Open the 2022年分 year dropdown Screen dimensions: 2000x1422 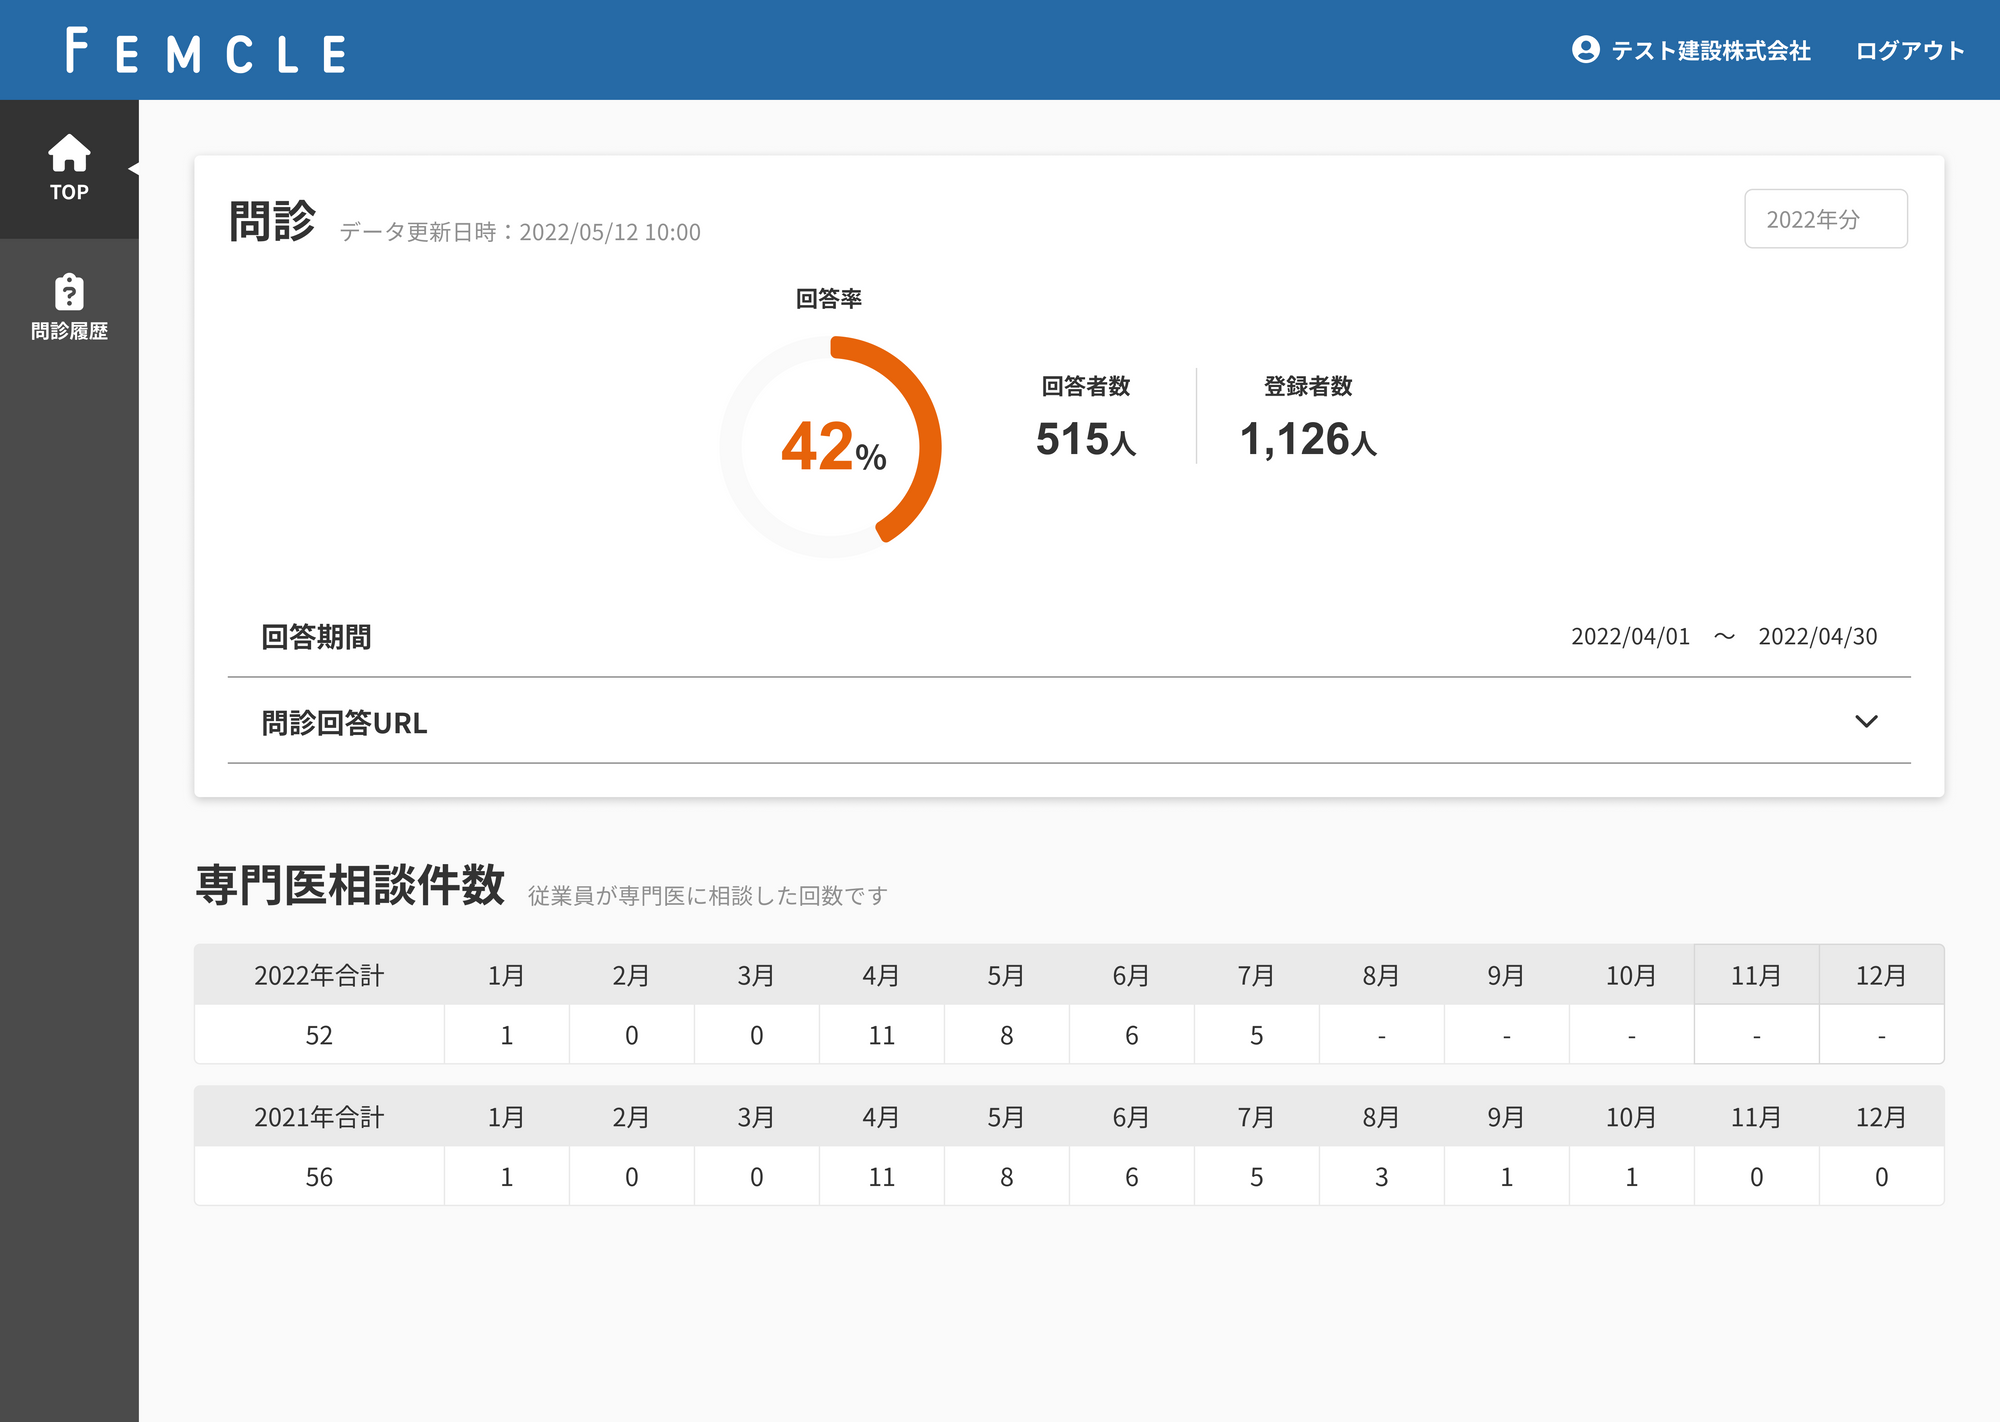point(1825,219)
